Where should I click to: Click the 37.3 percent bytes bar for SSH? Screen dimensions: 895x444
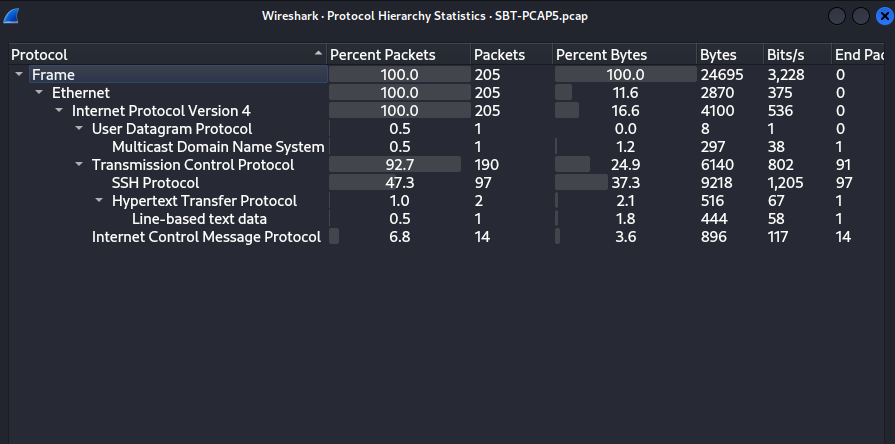pyautogui.click(x=626, y=183)
